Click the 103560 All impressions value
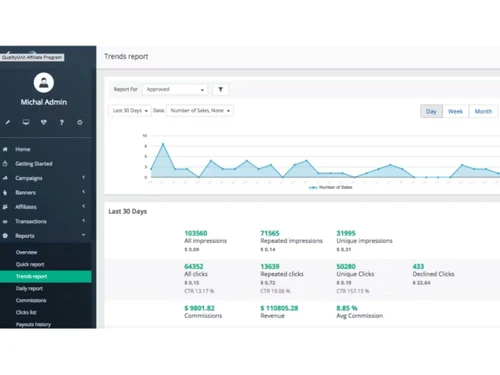Image resolution: width=500 pixels, height=375 pixels. point(196,233)
